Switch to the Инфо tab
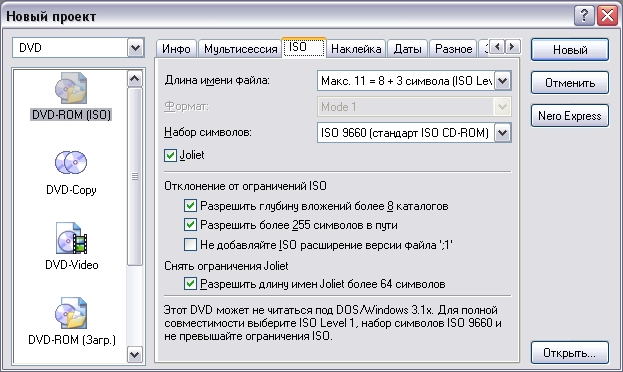The image size is (623, 372). click(x=176, y=49)
